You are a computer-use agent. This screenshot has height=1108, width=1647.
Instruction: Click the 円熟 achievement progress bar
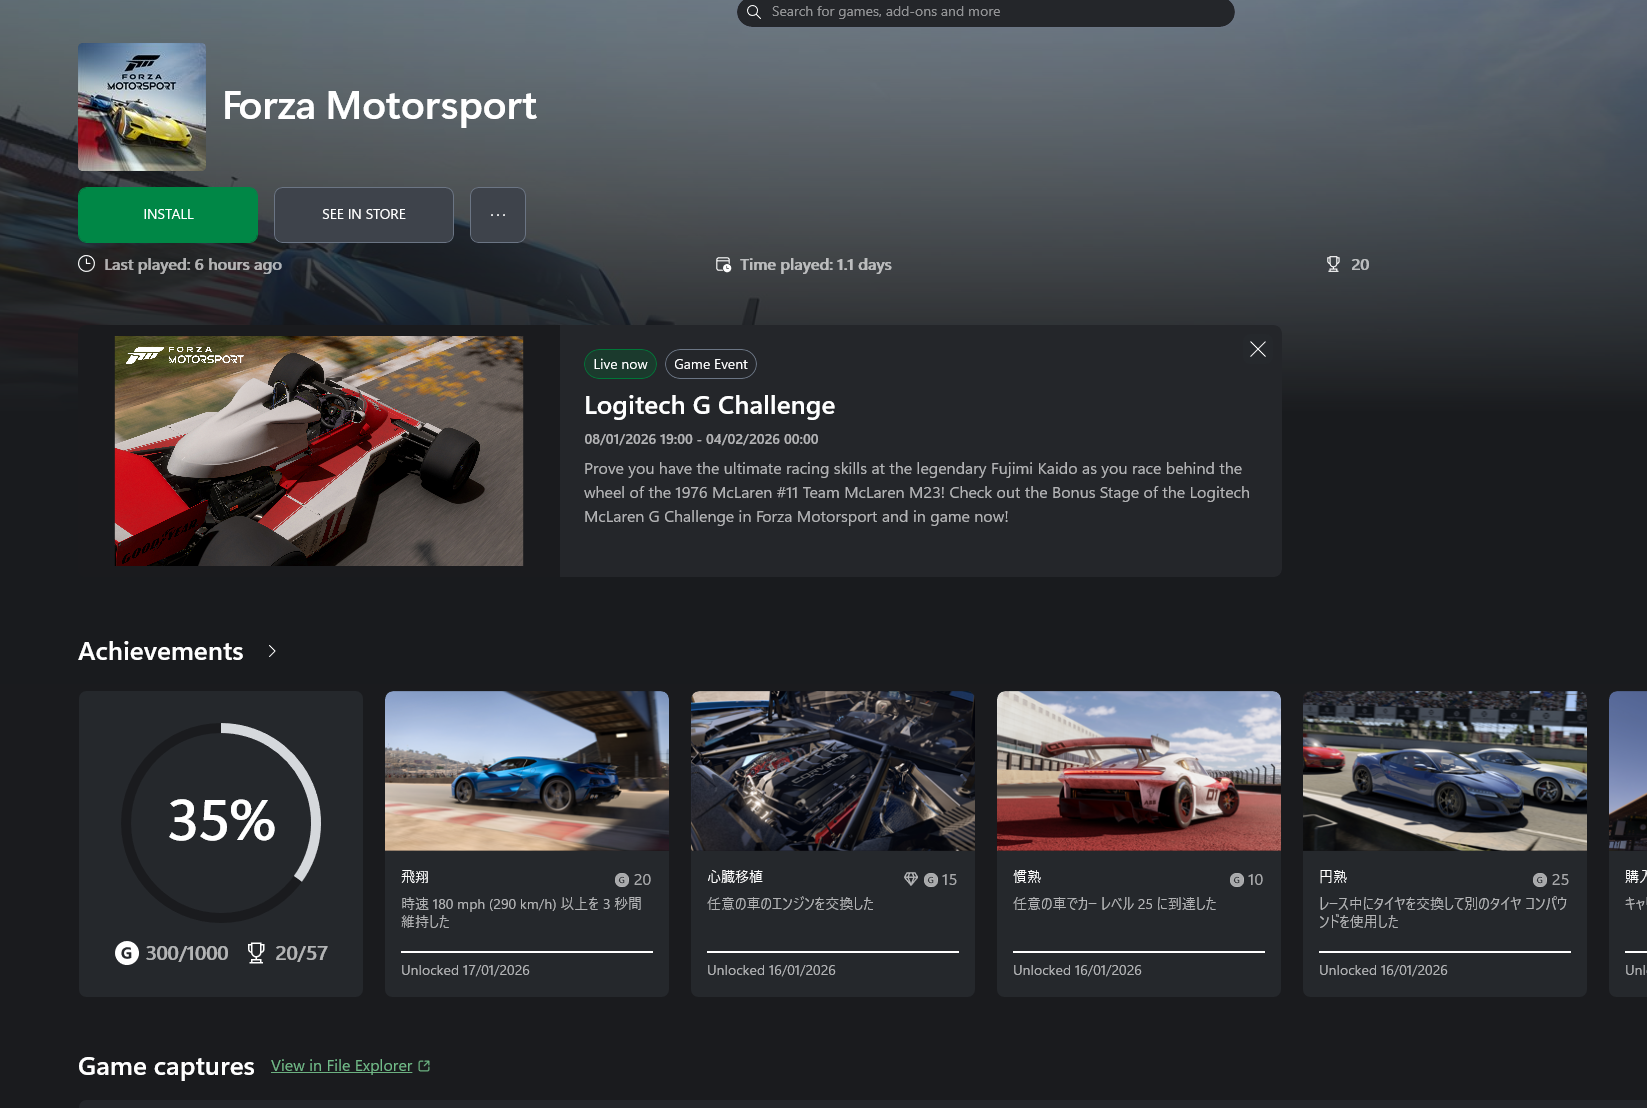(x=1445, y=952)
